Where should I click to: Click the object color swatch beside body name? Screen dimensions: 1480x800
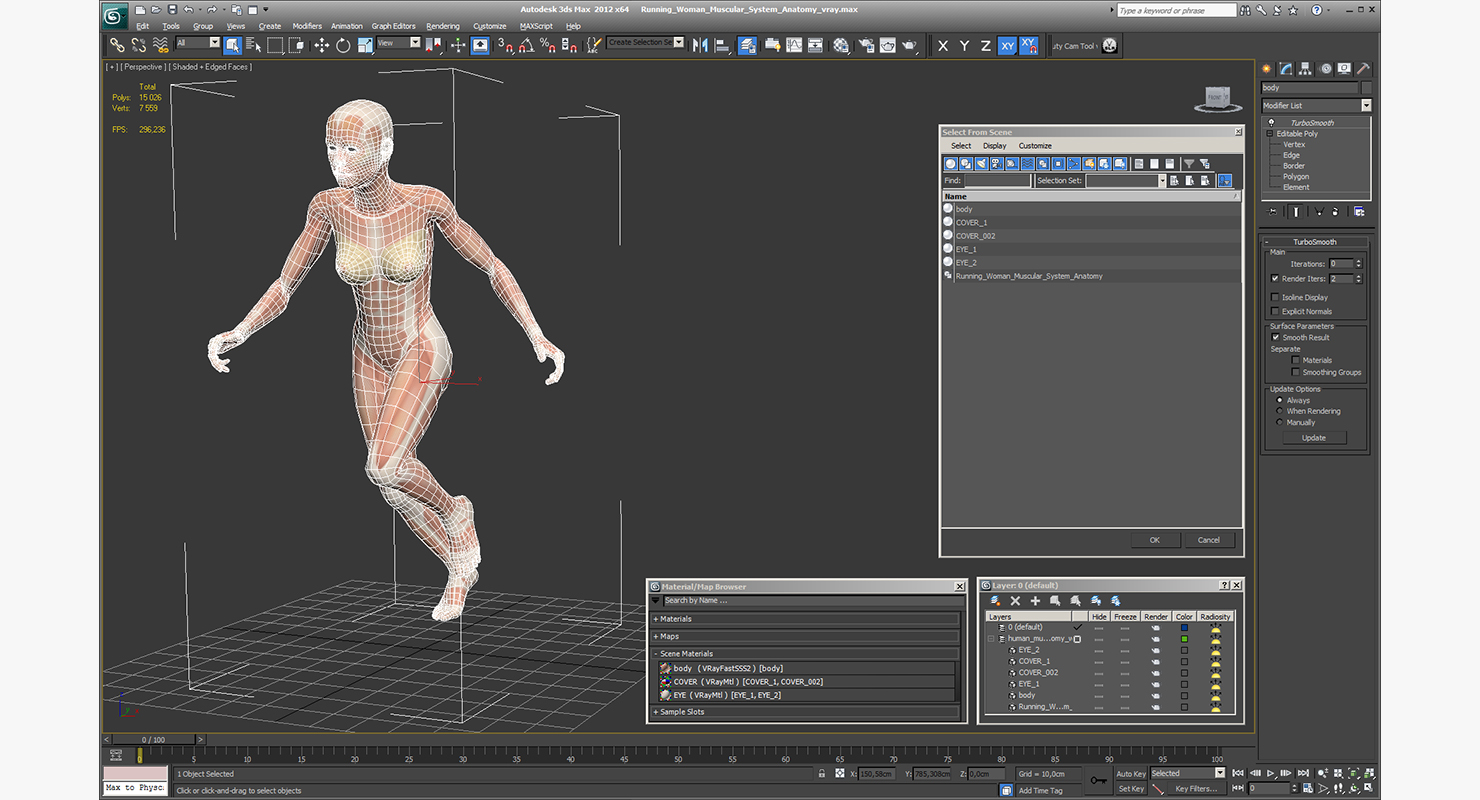pos(1366,88)
